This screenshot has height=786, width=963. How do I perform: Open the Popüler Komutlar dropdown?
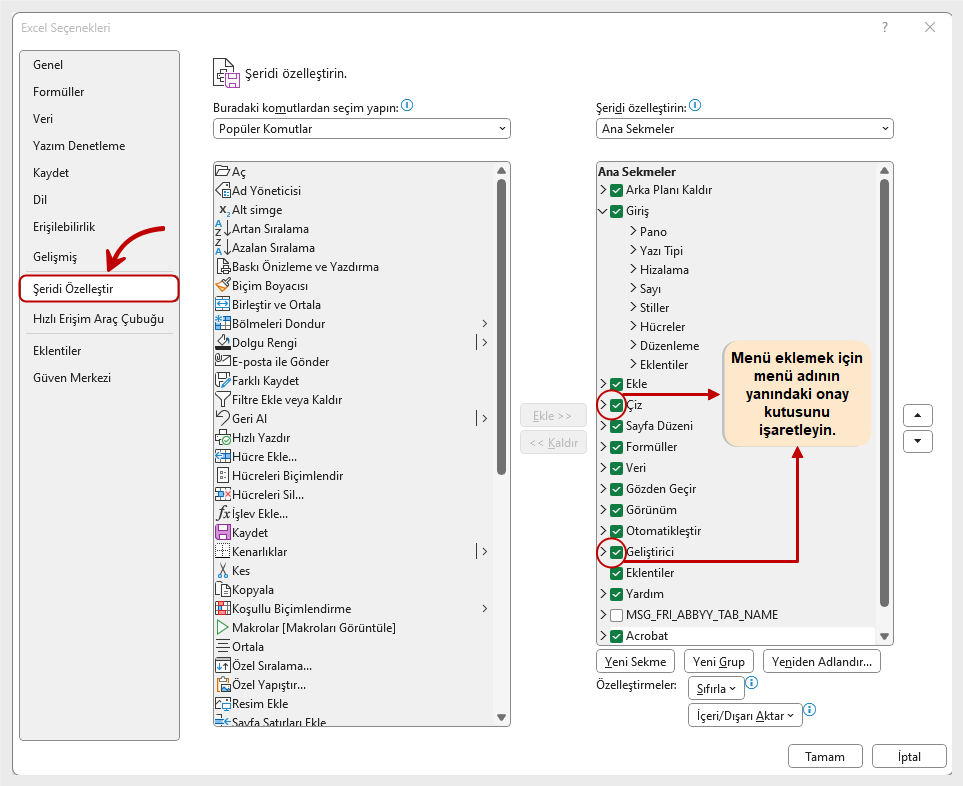pyautogui.click(x=362, y=128)
